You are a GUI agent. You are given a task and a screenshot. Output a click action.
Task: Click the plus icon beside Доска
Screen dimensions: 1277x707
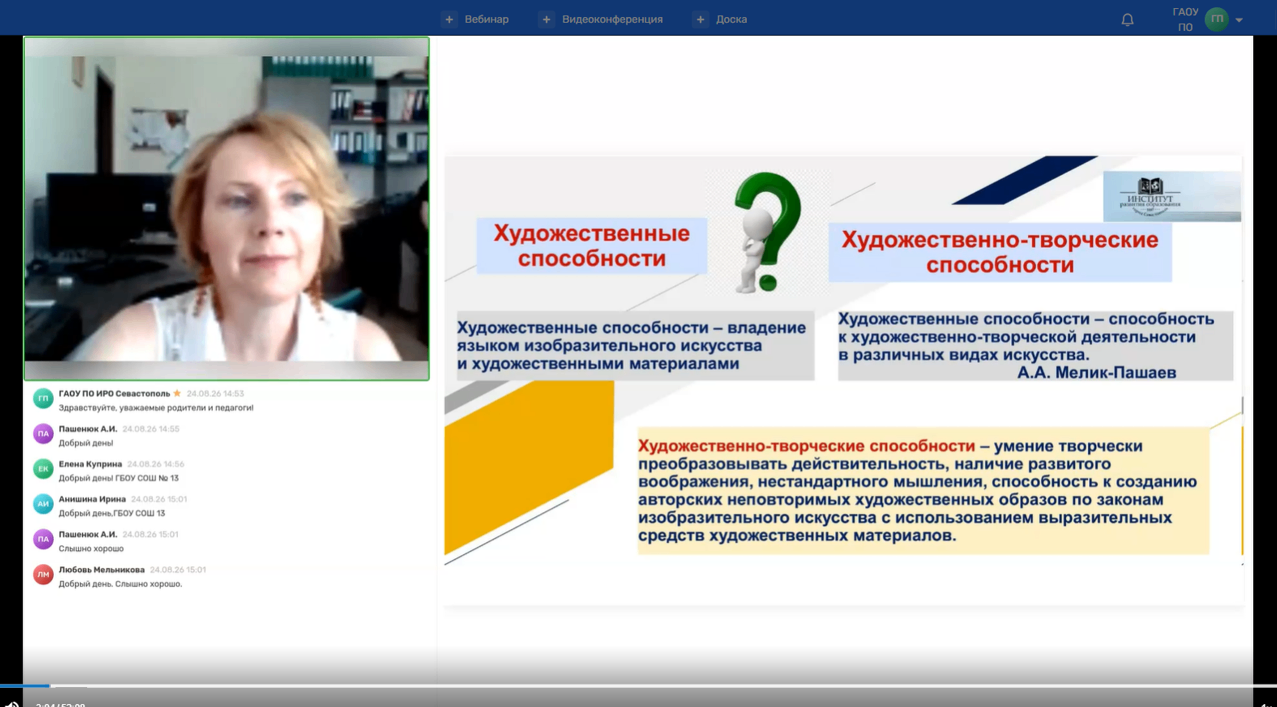point(700,19)
